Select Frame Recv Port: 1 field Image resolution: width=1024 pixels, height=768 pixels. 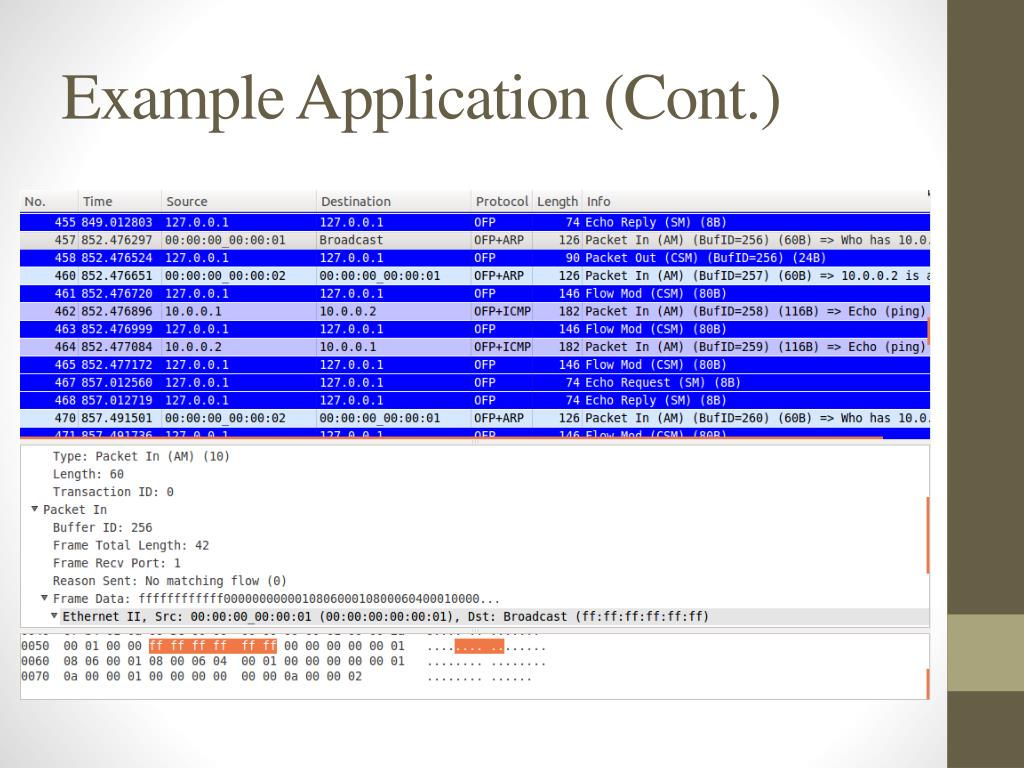[116, 562]
